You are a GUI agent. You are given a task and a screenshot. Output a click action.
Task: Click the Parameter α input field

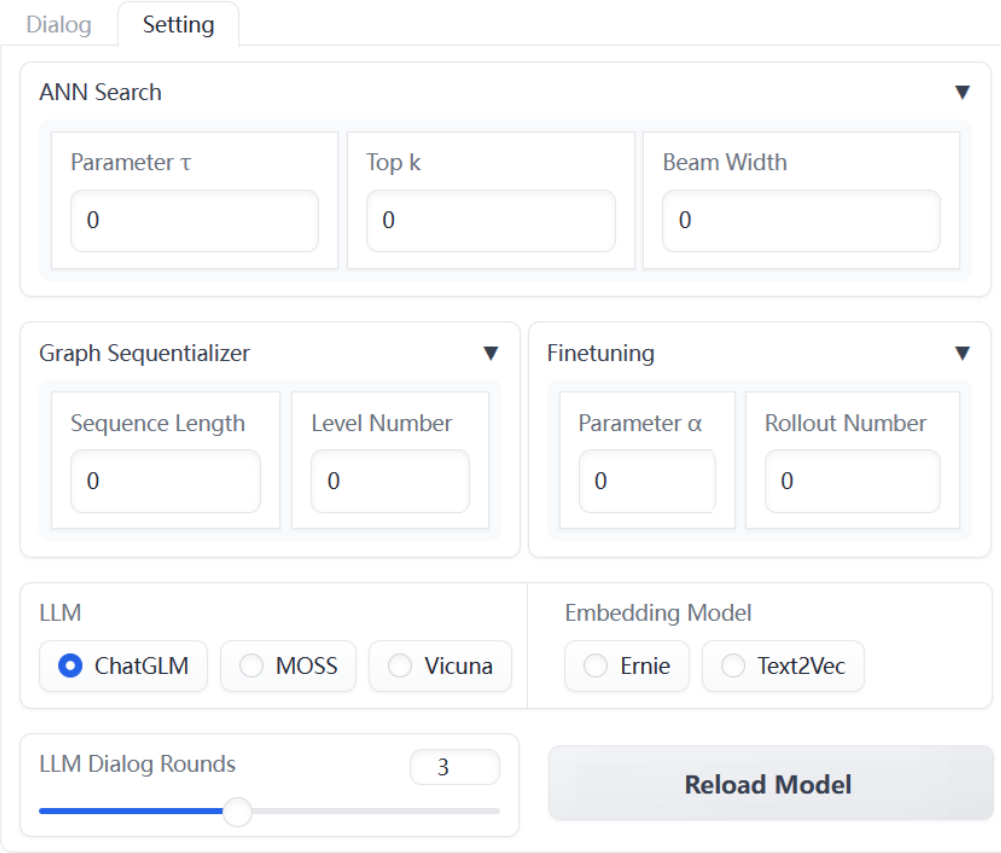point(647,481)
